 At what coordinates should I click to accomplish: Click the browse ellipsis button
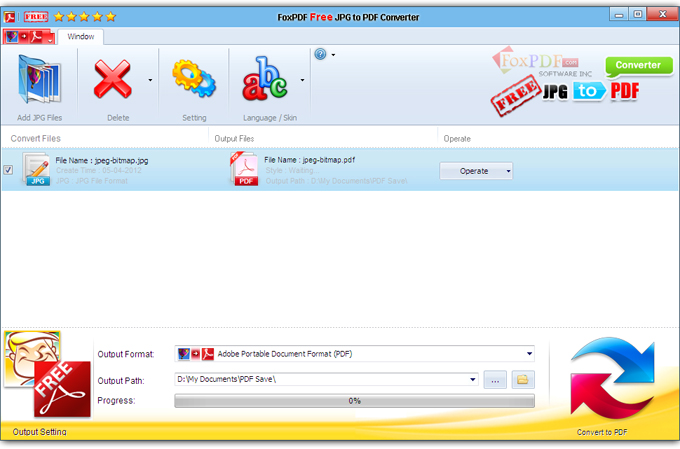(495, 380)
